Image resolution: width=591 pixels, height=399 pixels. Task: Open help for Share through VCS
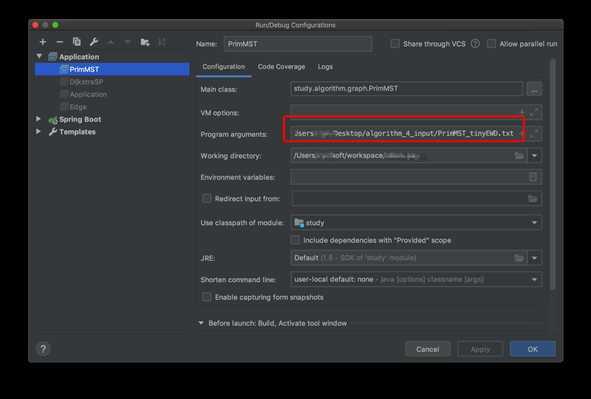(x=475, y=44)
